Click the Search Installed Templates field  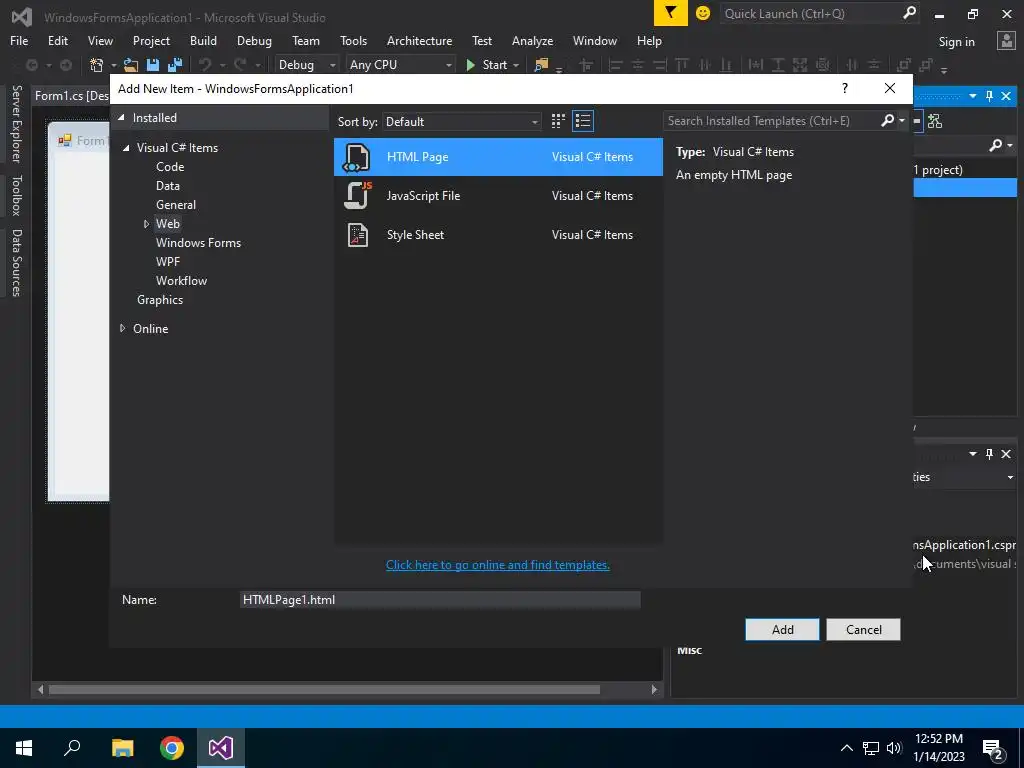click(x=771, y=121)
